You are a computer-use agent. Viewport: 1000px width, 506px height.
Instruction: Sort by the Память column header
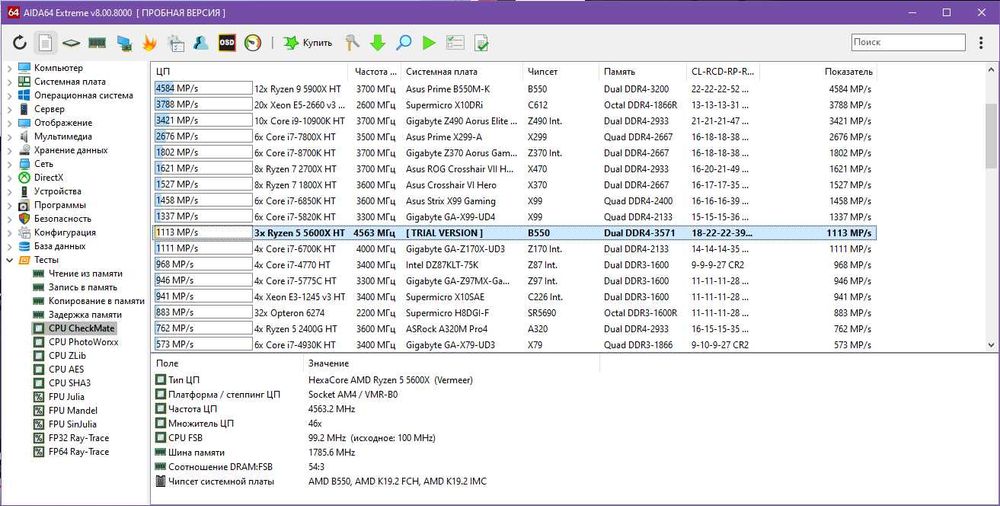point(643,71)
